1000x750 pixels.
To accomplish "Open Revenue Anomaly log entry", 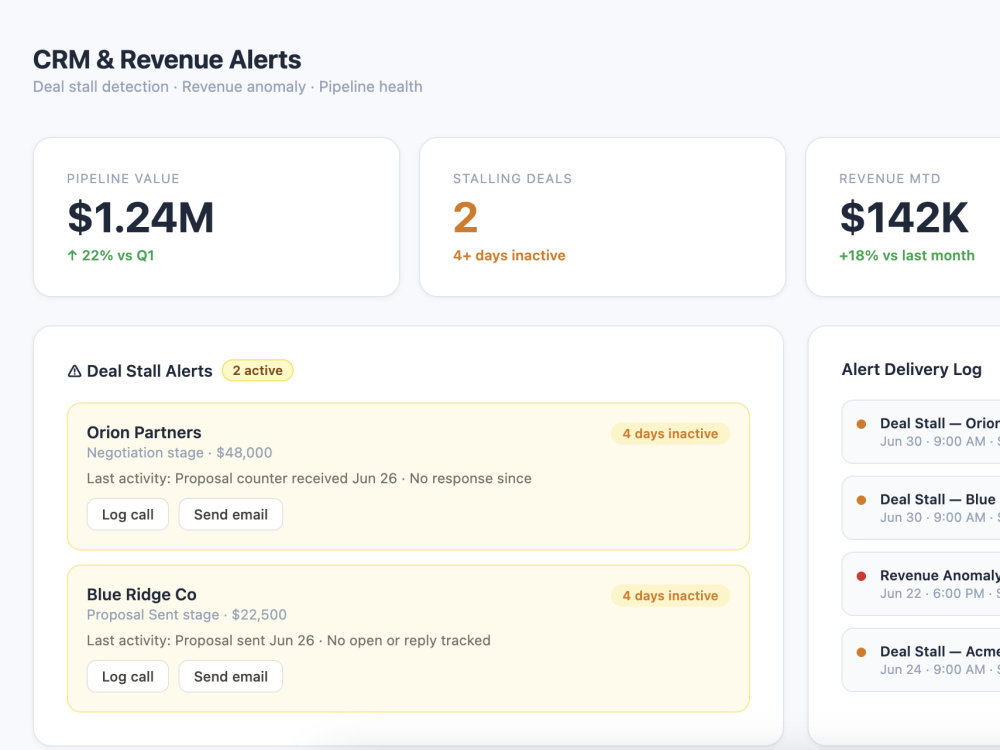I will coord(921,584).
